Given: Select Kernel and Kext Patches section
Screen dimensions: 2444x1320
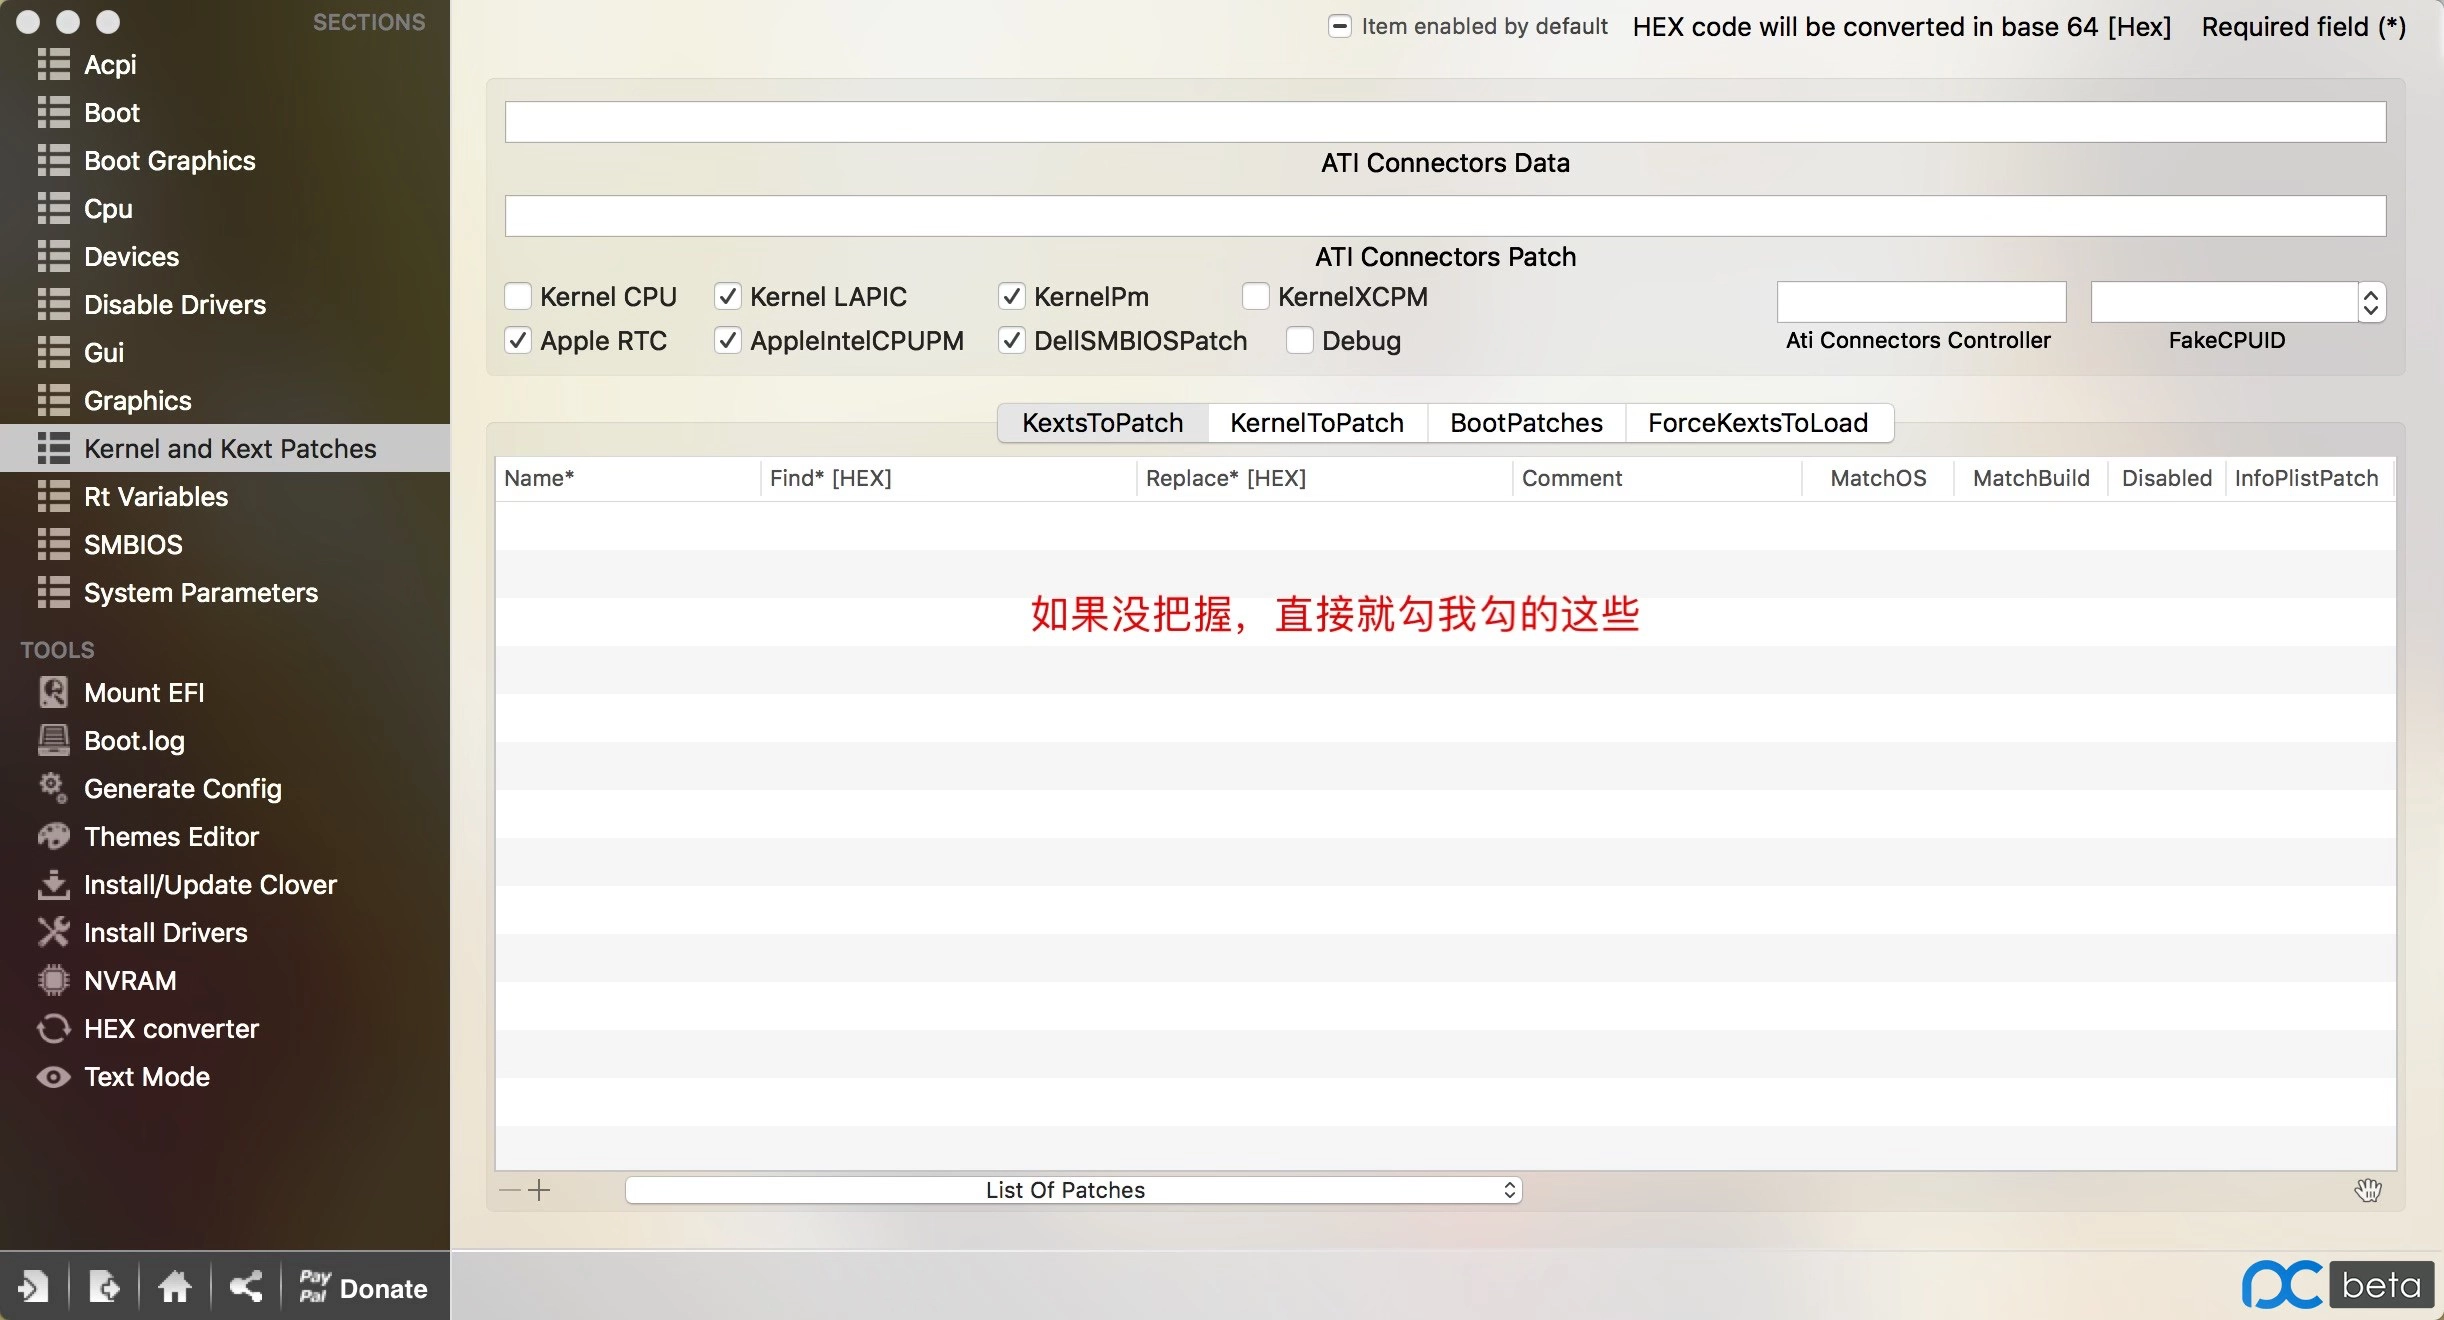Looking at the screenshot, I should 225,448.
